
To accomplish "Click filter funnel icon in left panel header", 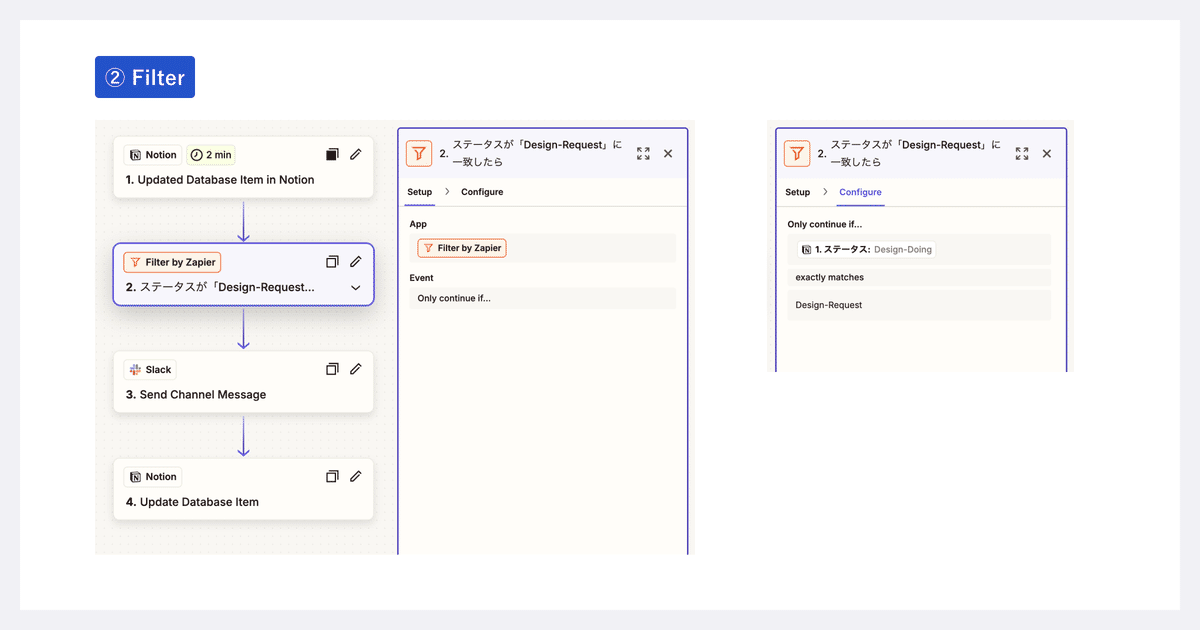I will 419,153.
